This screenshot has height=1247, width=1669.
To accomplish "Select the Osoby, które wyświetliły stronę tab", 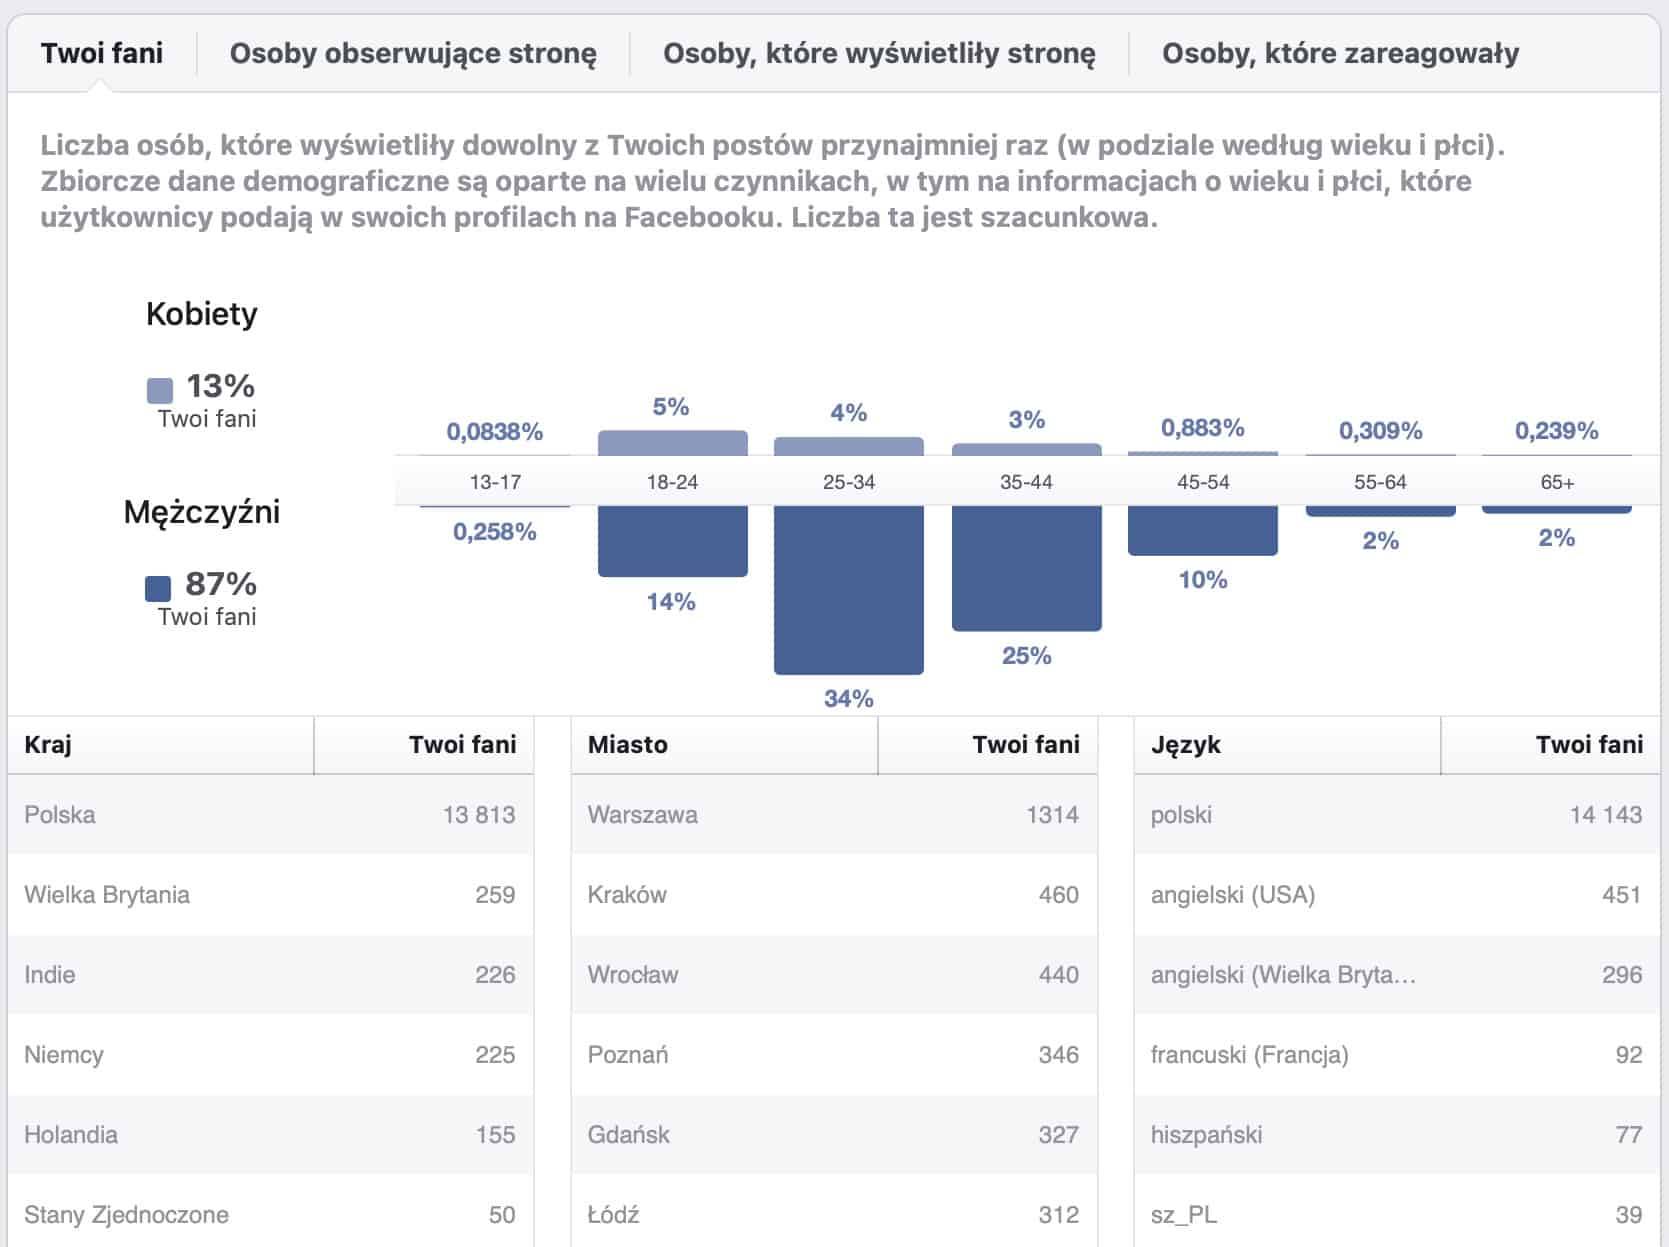I will click(879, 54).
